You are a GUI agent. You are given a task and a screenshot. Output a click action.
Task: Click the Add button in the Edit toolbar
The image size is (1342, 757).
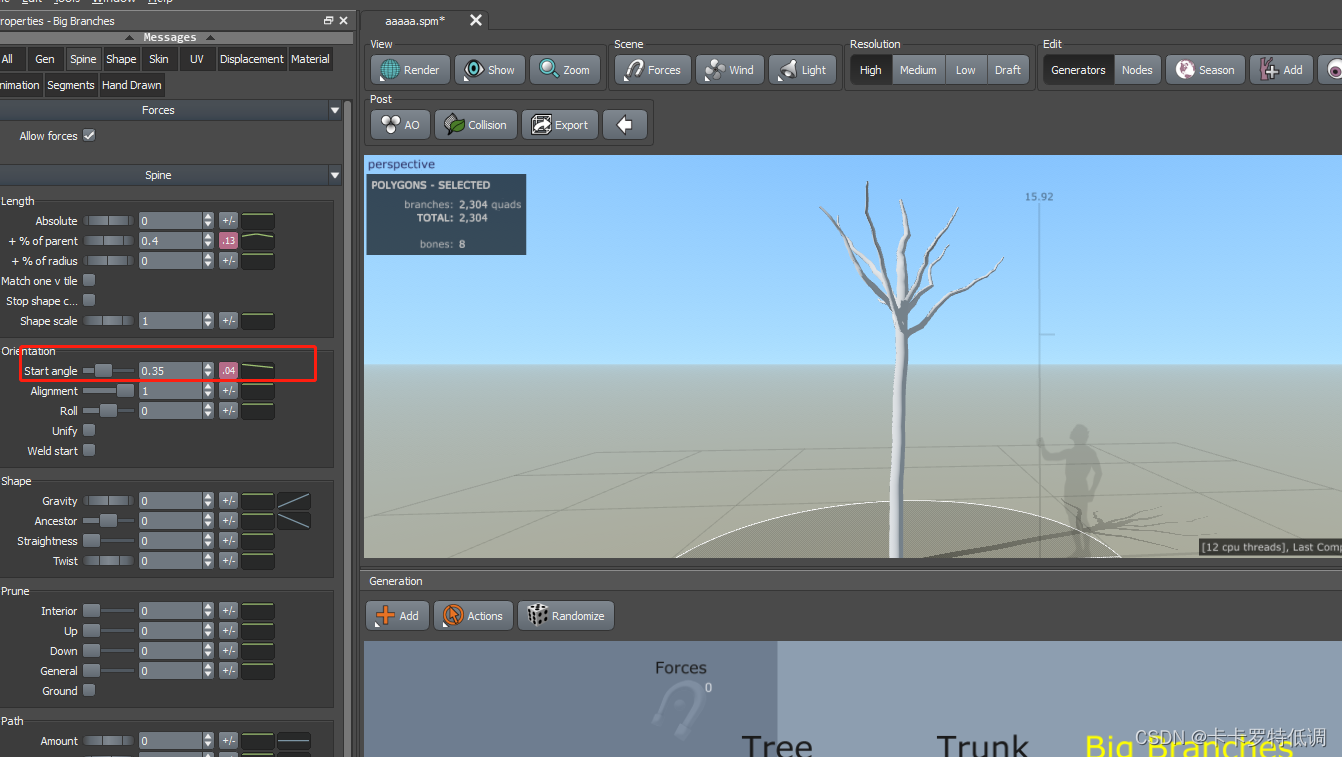click(x=1281, y=70)
